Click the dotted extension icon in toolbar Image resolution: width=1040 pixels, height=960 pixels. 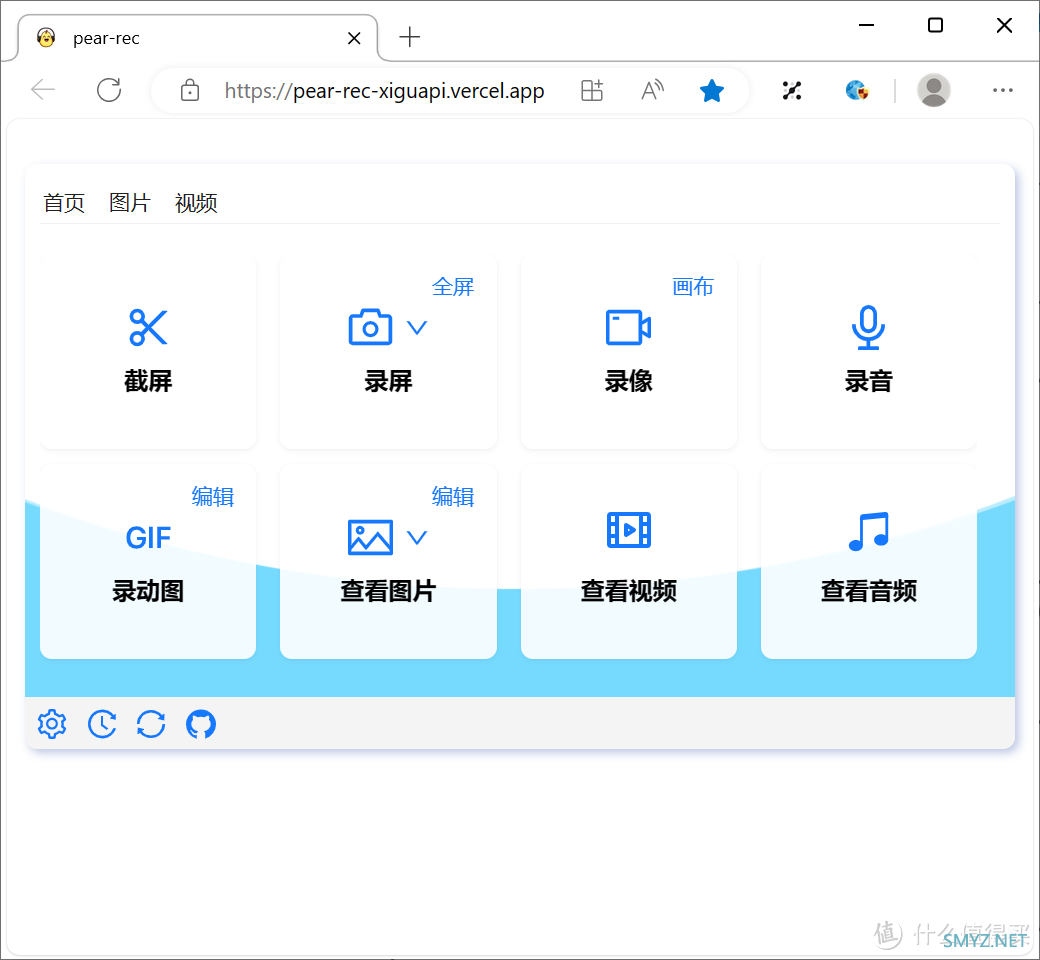pos(792,90)
